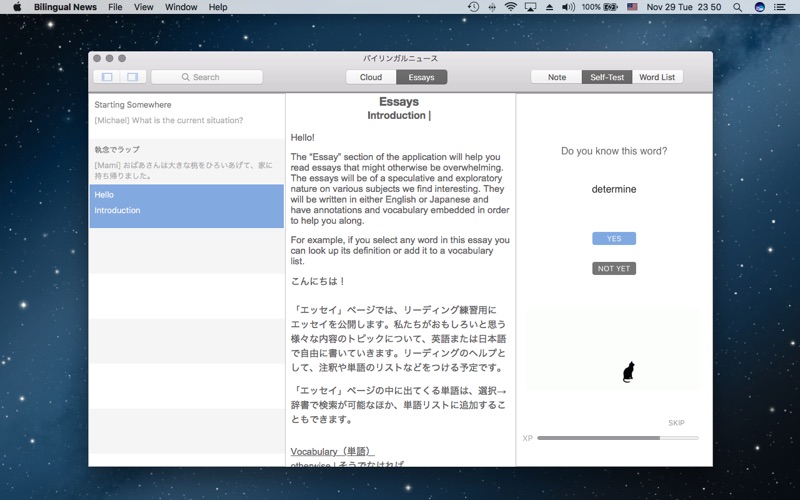This screenshot has height=500, width=800.
Task: Switch to the Essays segment
Action: (x=422, y=77)
